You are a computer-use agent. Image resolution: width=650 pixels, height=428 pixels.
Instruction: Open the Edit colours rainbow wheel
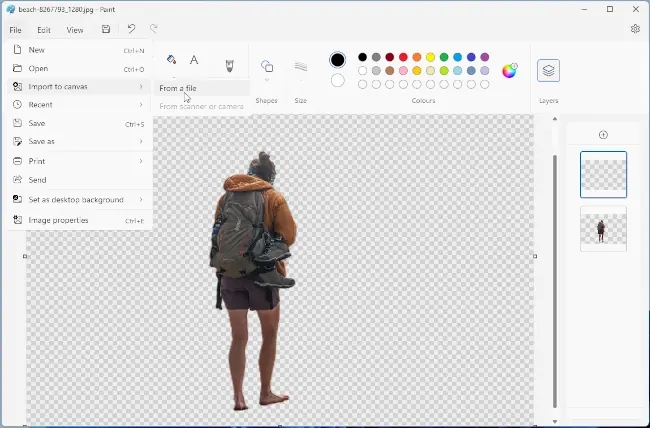509,71
